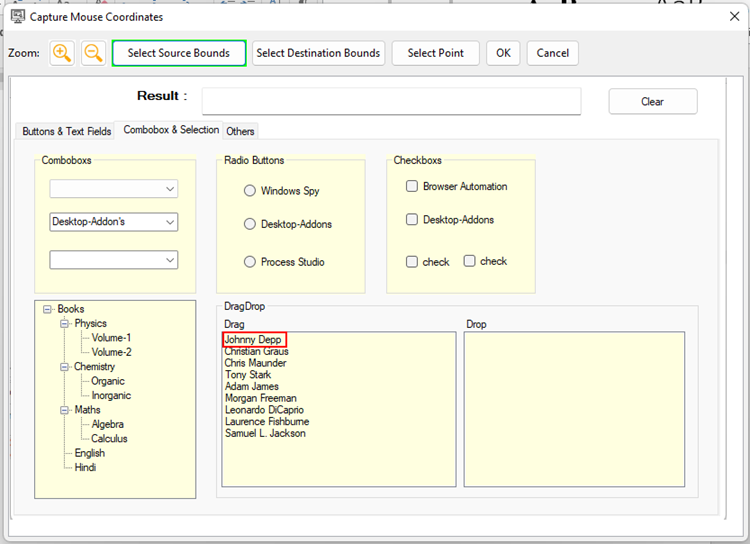The image size is (750, 544).
Task: Select Tony Stark in the Drag list
Action: point(248,375)
